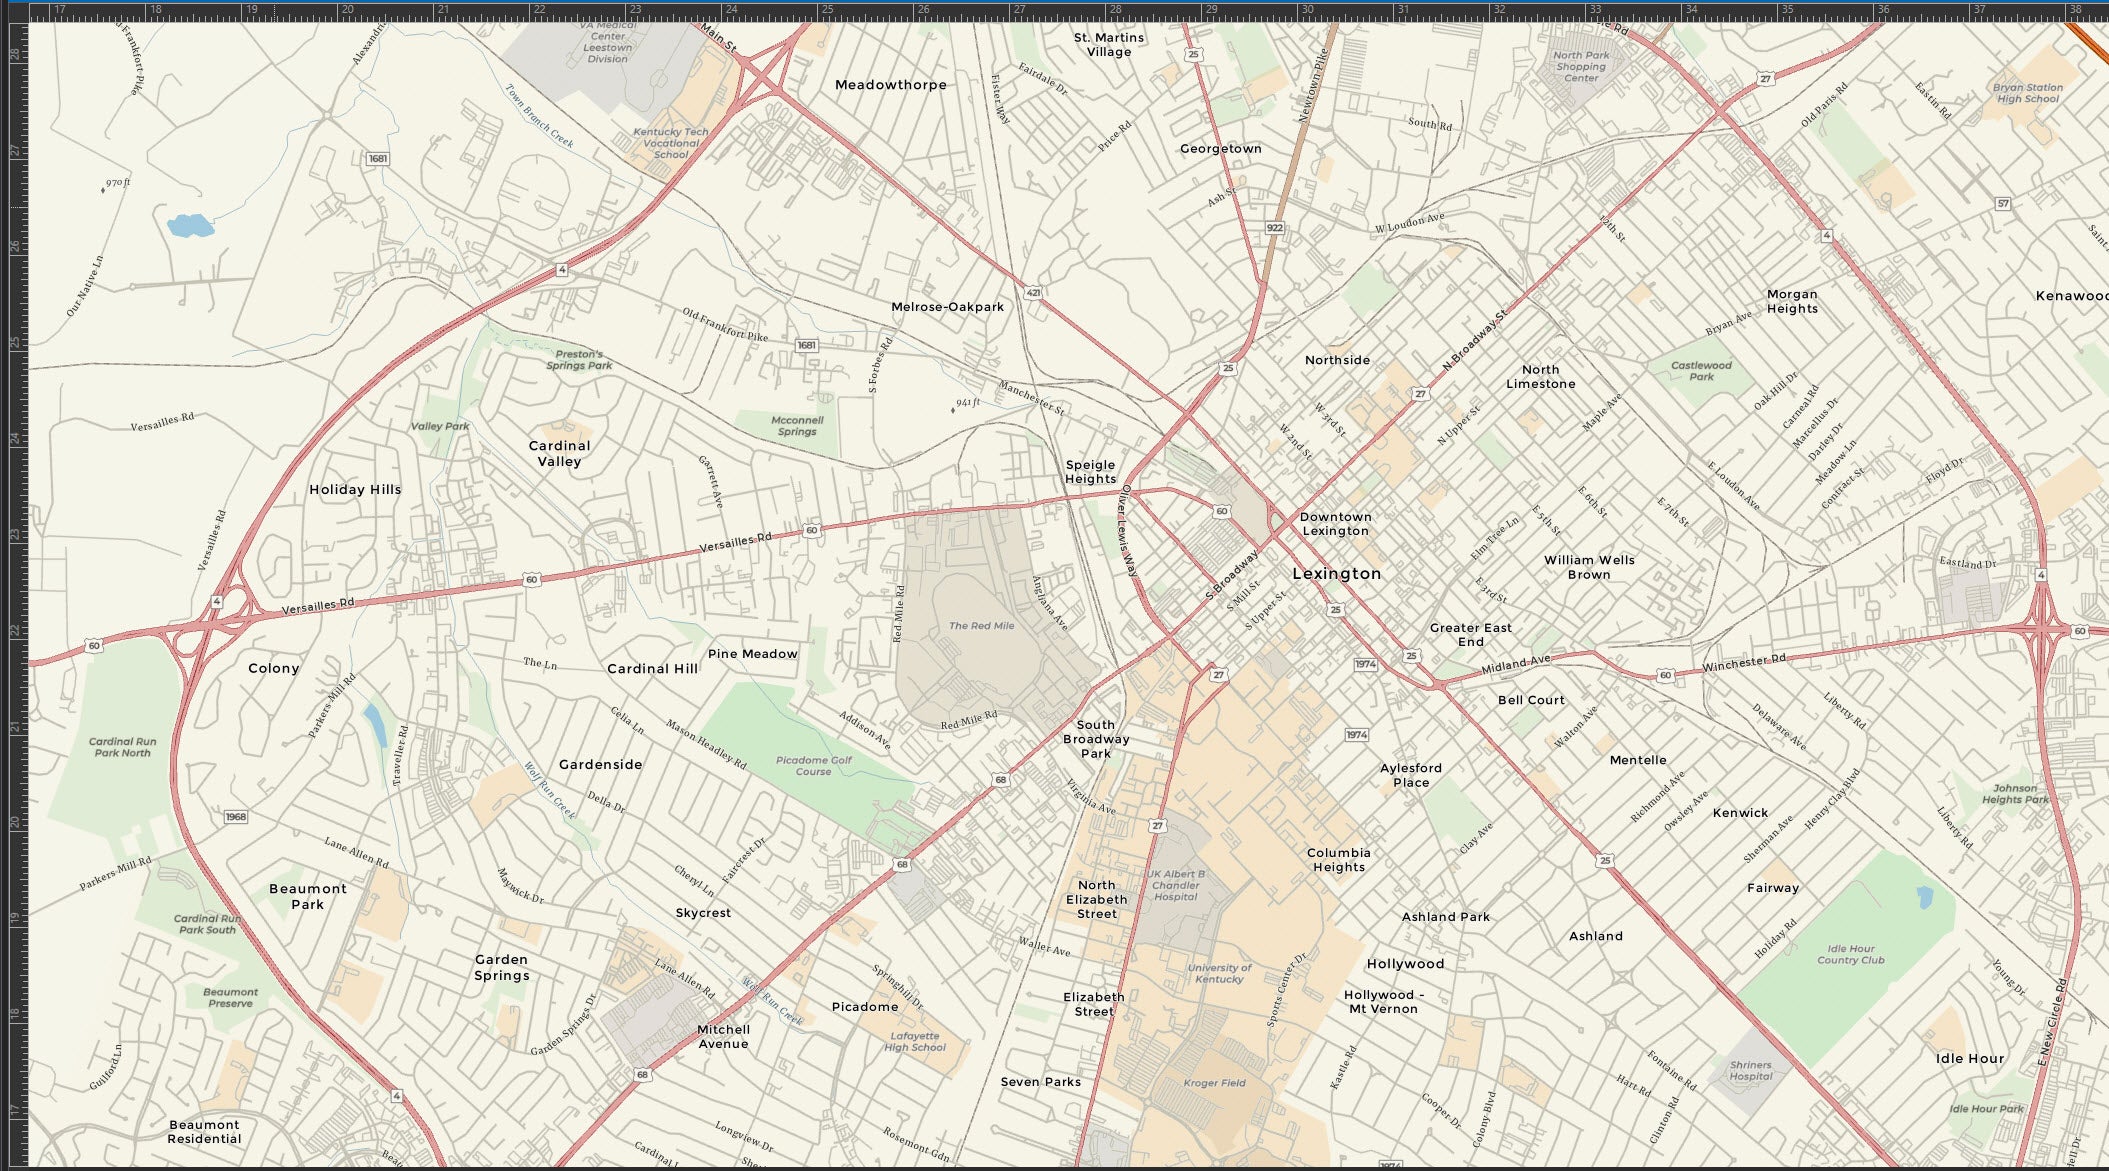Select the Fairway neighborhood label
Image resolution: width=2109 pixels, height=1171 pixels.
coord(1773,888)
